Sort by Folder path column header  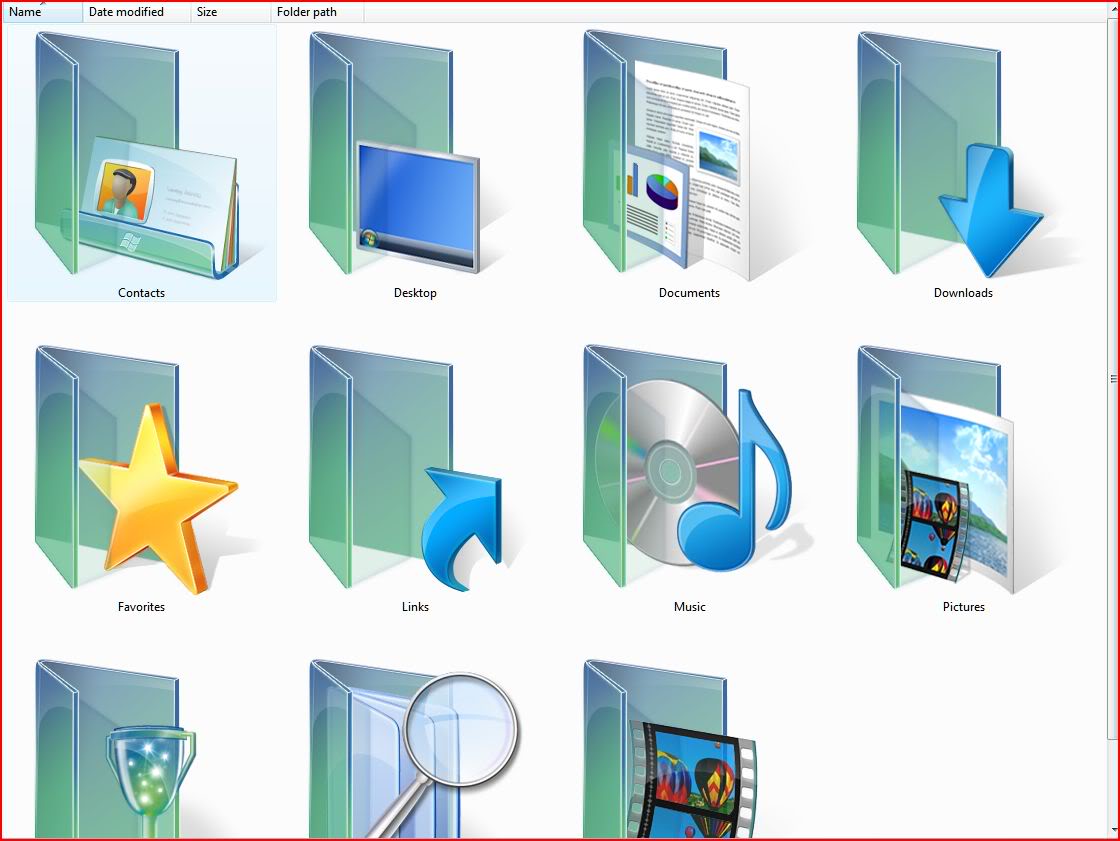point(317,12)
